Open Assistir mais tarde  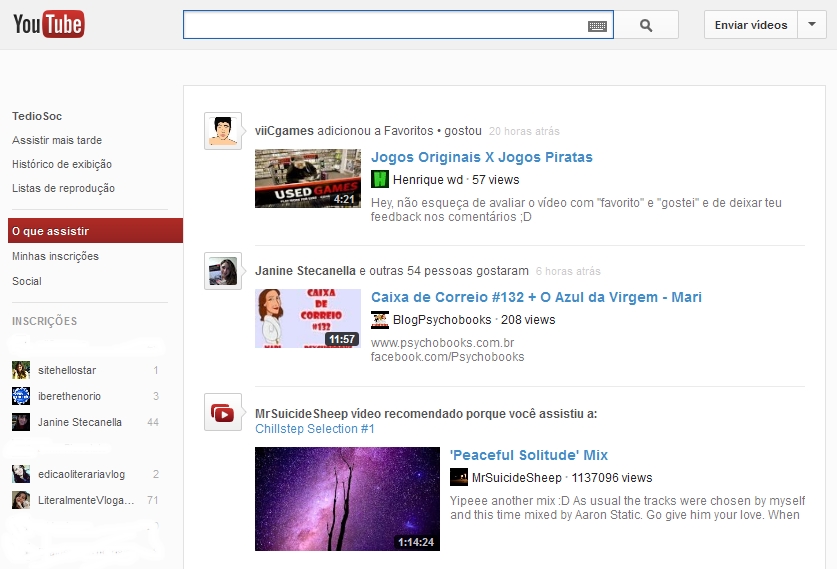tap(57, 140)
